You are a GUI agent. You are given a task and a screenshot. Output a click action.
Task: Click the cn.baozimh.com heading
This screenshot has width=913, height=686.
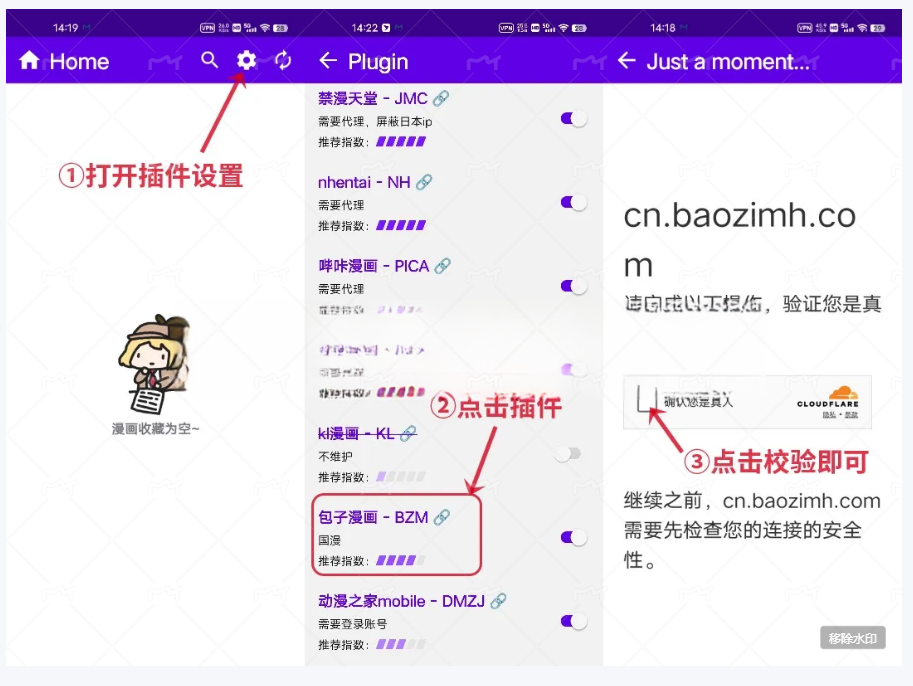[739, 239]
